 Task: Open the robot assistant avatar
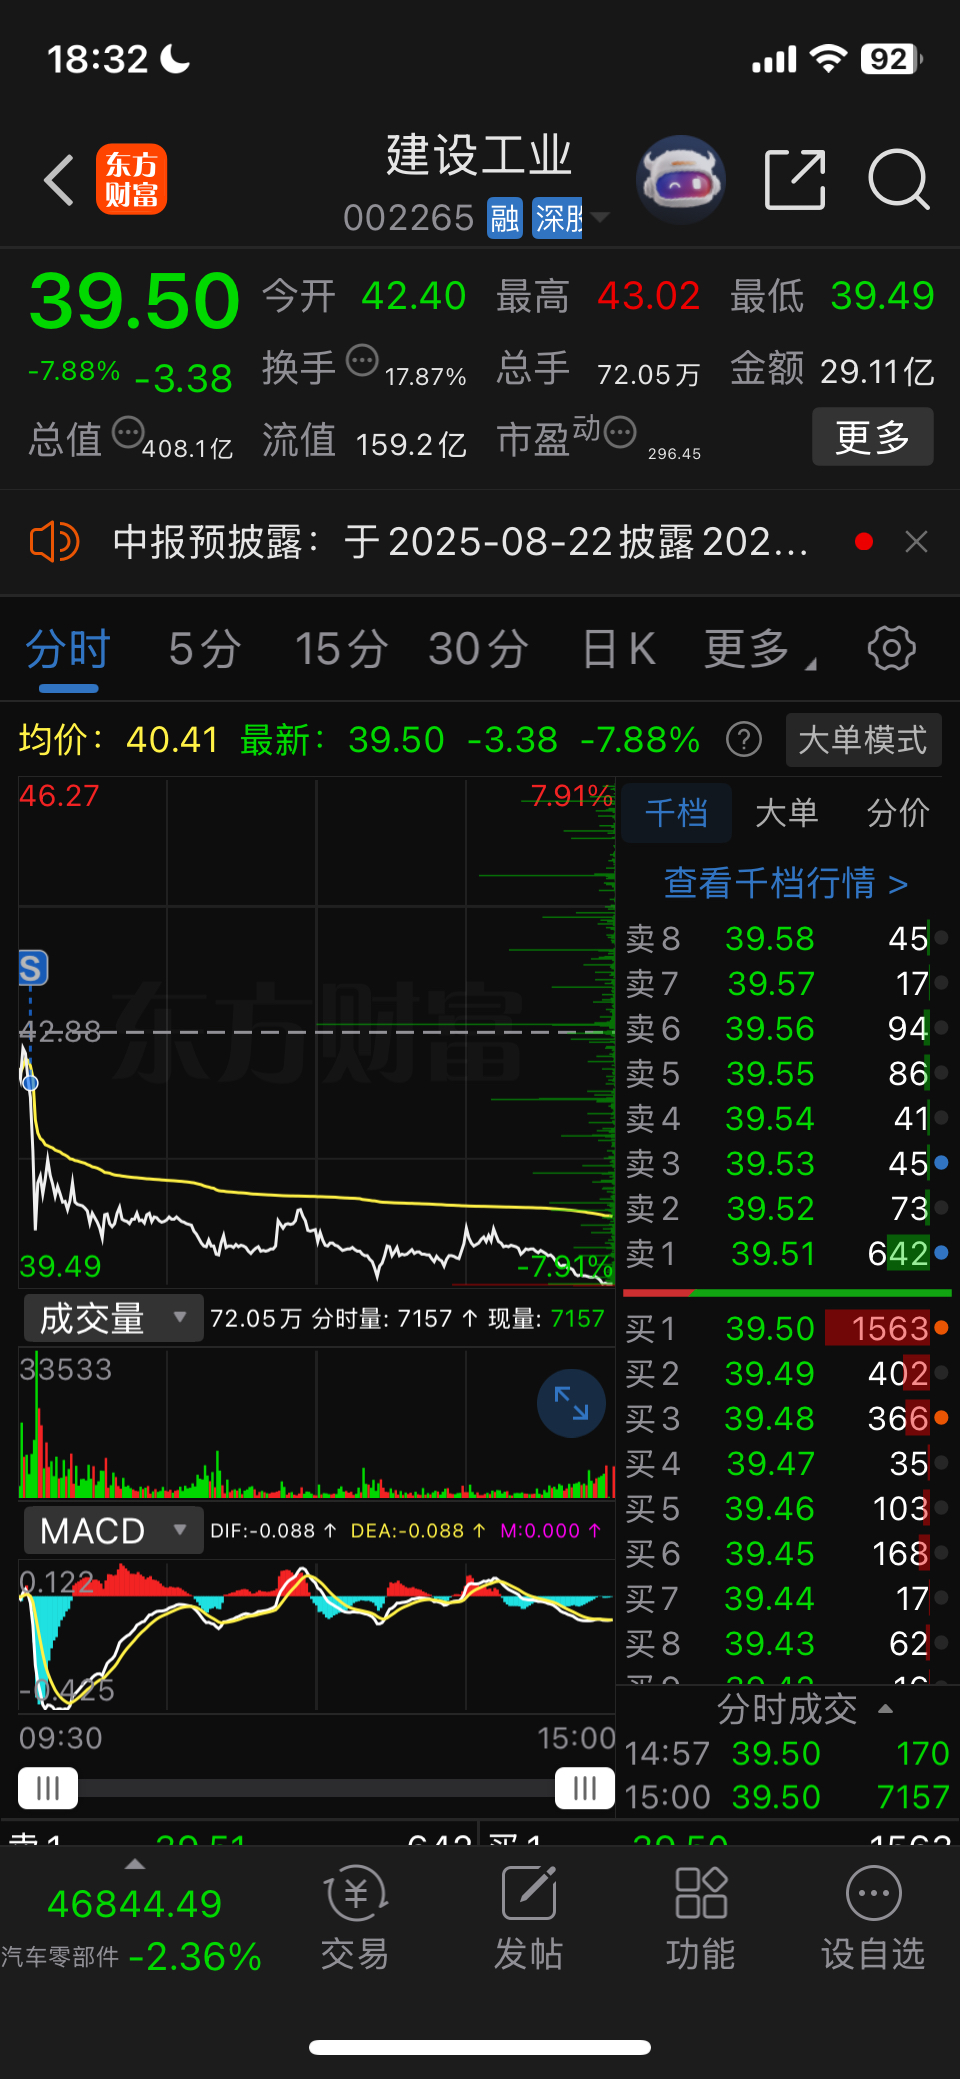(681, 180)
